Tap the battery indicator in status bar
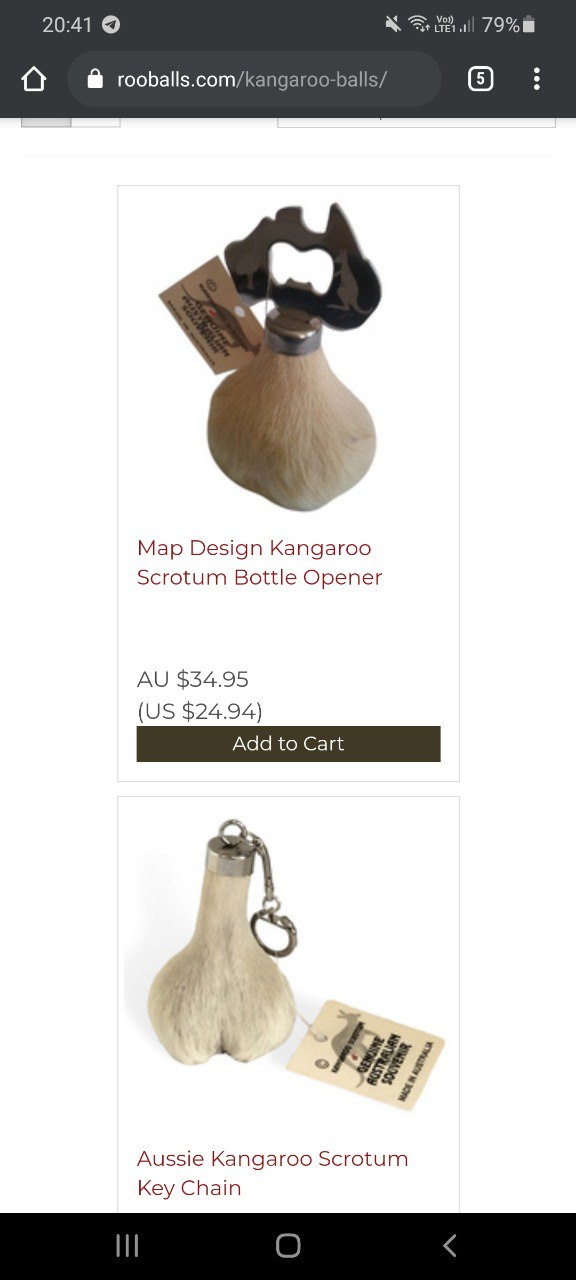Screen dimensions: 576x1280 tap(529, 25)
